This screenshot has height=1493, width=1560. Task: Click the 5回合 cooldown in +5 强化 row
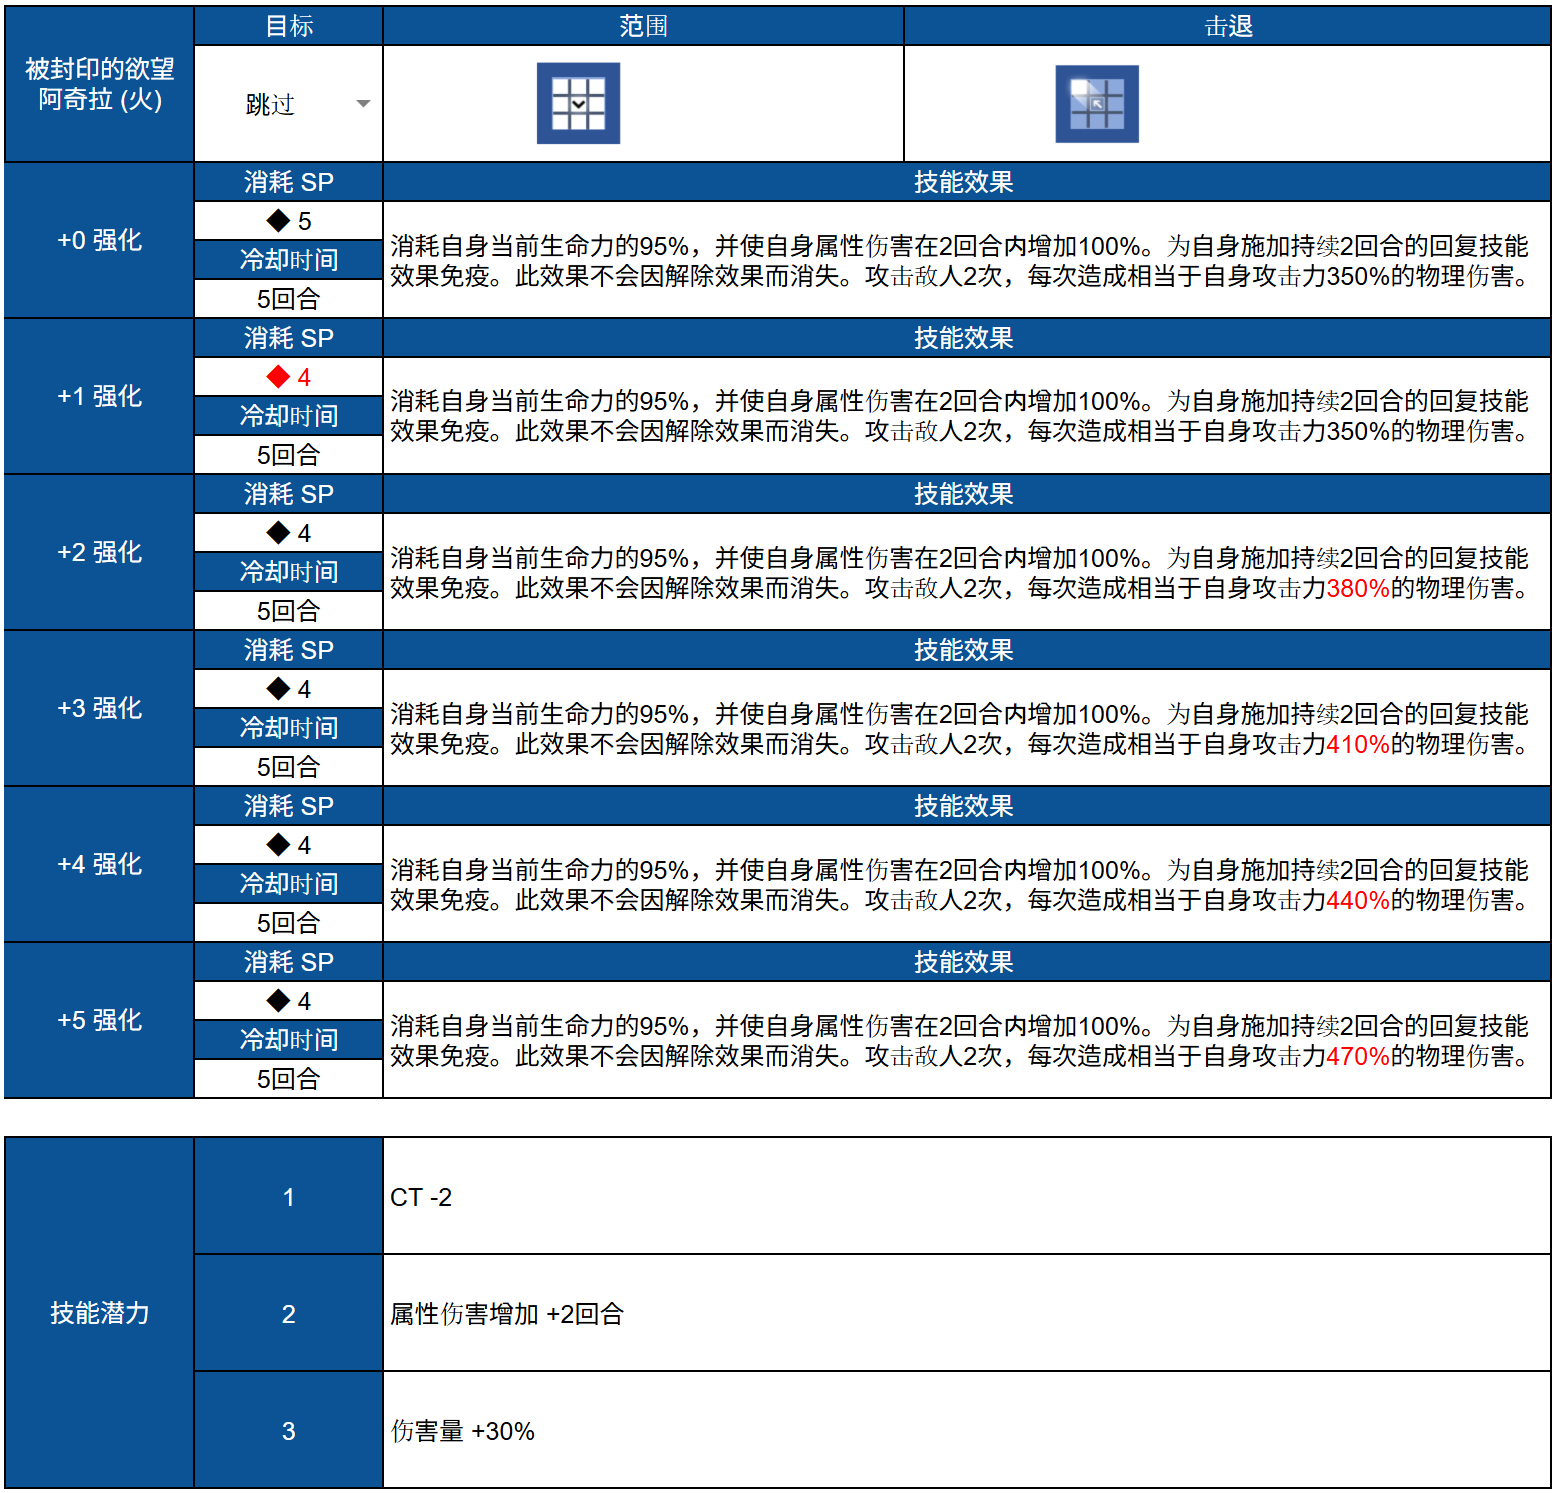(x=289, y=1079)
